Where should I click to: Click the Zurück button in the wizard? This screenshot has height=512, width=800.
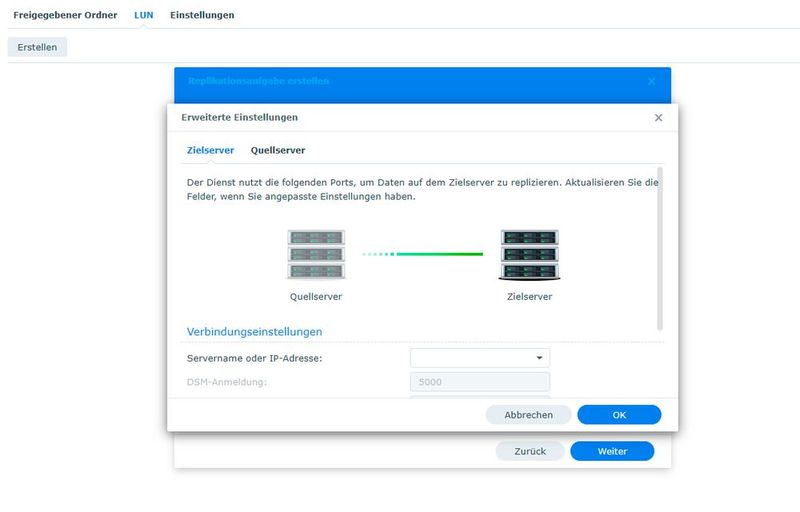(x=530, y=451)
